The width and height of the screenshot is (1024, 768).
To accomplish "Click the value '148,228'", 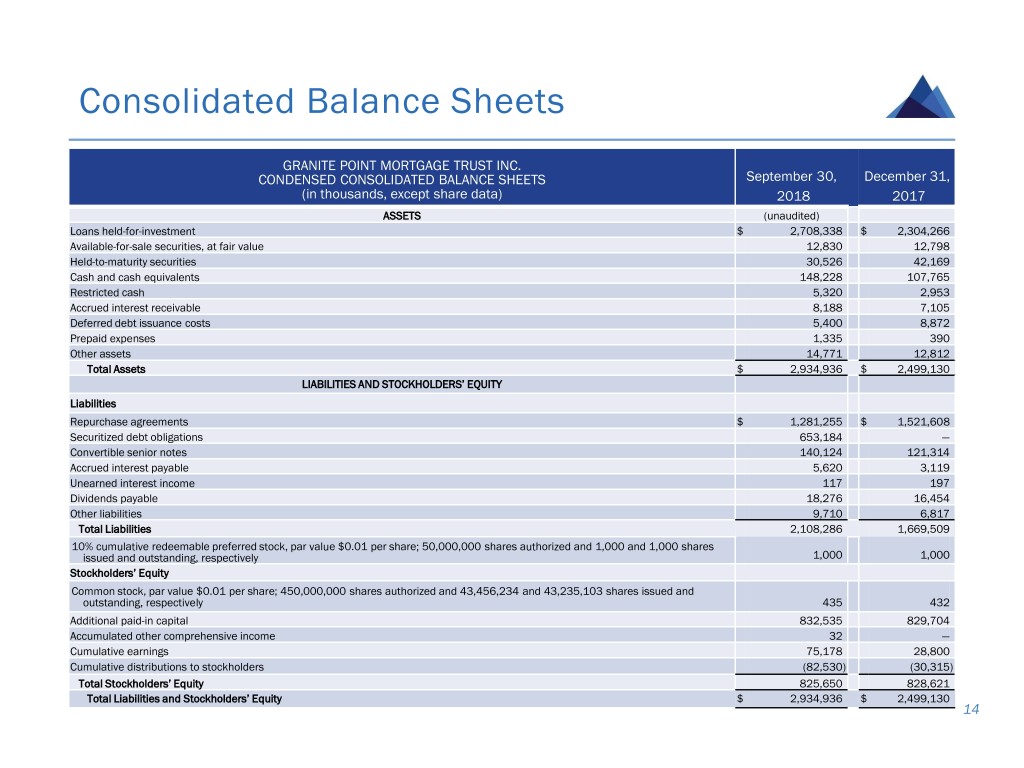I will [x=821, y=277].
